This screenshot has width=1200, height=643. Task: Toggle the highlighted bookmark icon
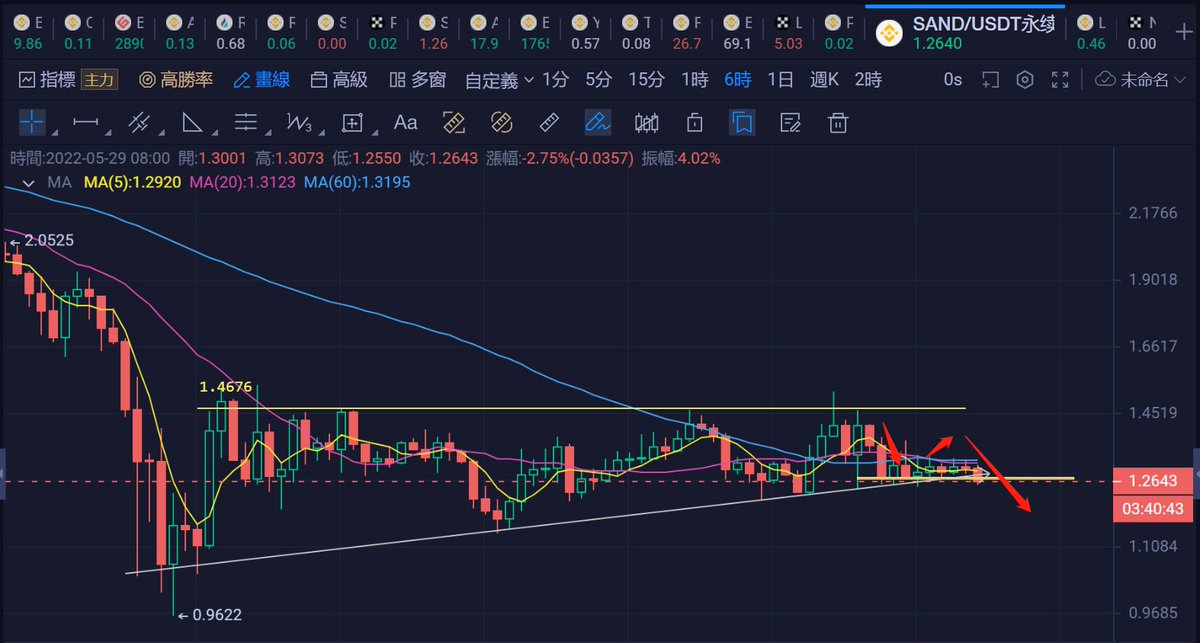pos(742,122)
